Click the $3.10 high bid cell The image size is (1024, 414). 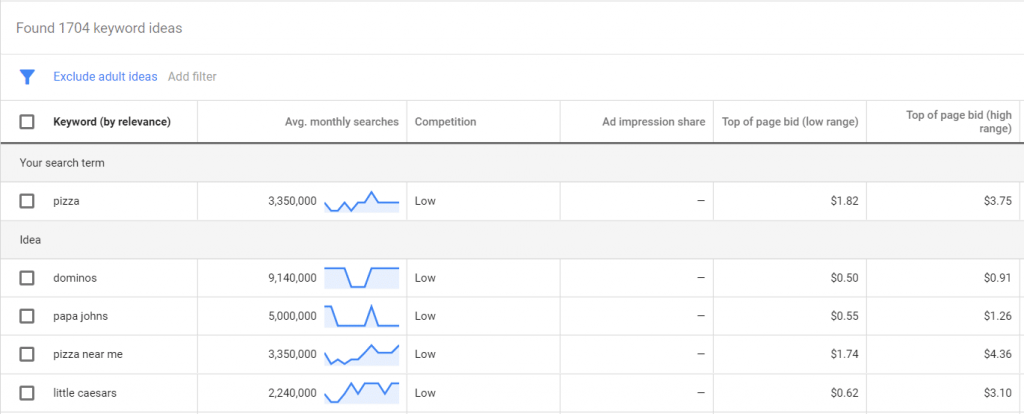pos(998,393)
